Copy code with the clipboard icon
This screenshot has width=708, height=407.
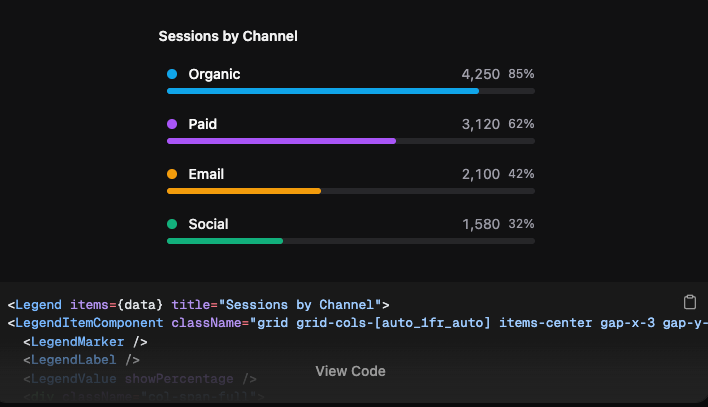(x=689, y=302)
